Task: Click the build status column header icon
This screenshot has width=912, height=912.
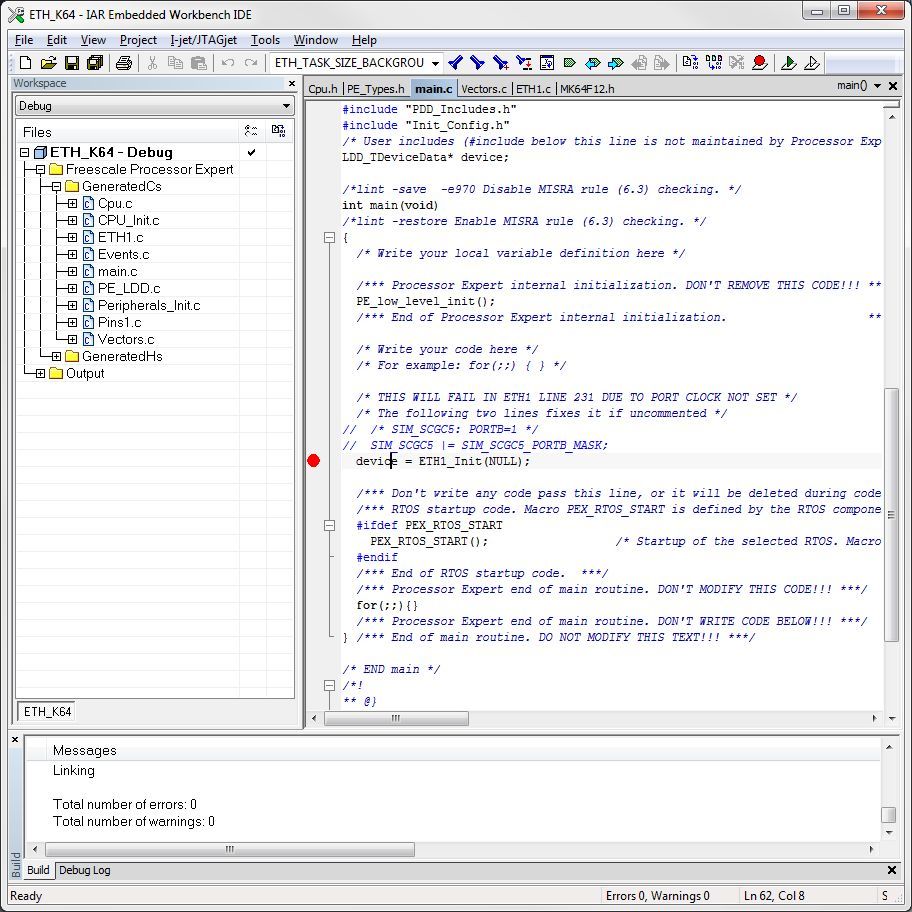Action: point(279,131)
